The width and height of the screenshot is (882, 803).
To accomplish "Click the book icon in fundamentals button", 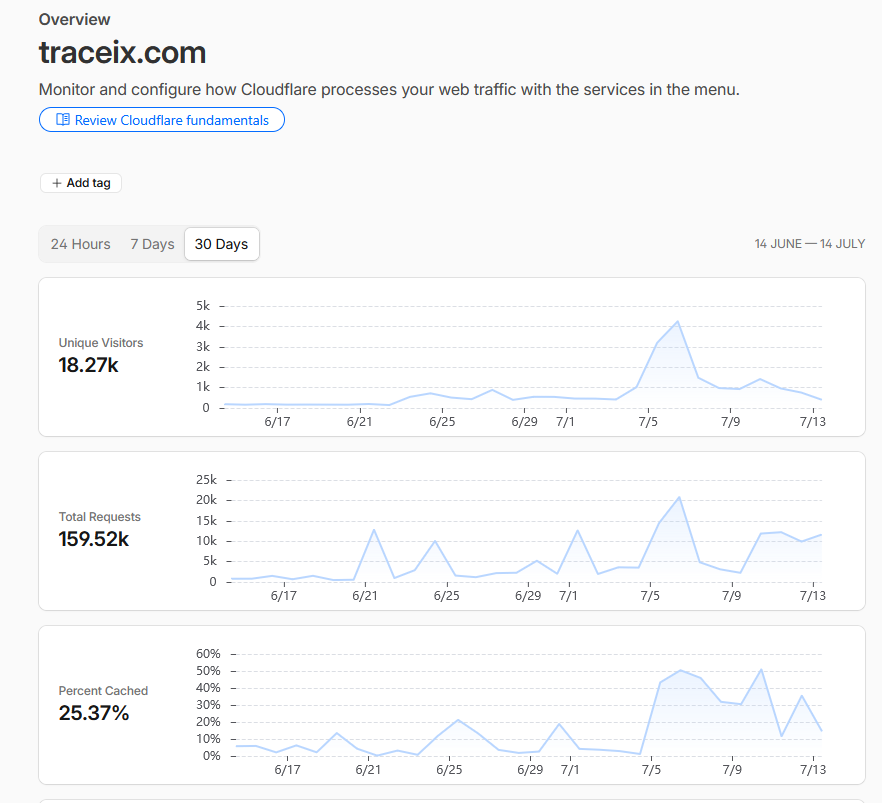I will [x=63, y=120].
